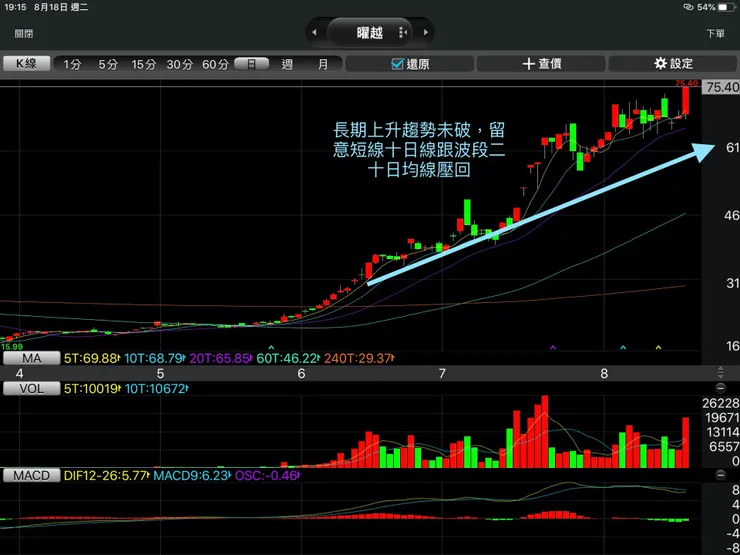
Task: Switch to the 5分 interval
Action: tap(108, 64)
